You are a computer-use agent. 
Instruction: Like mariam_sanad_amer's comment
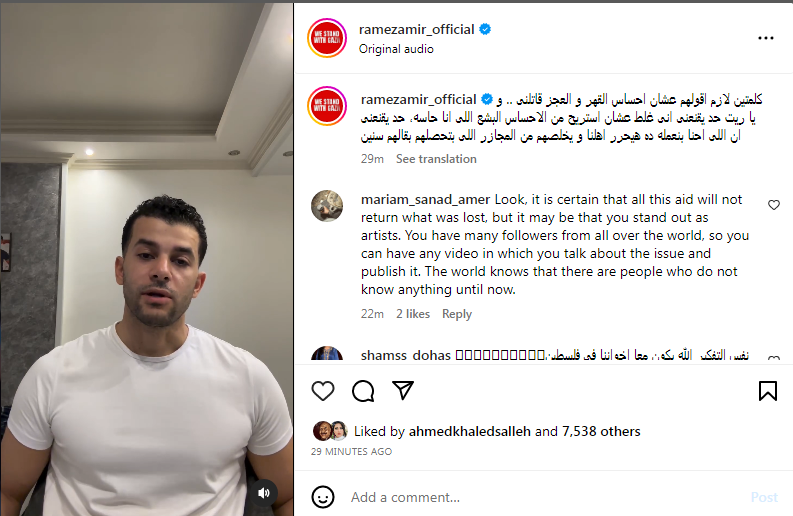pos(774,205)
